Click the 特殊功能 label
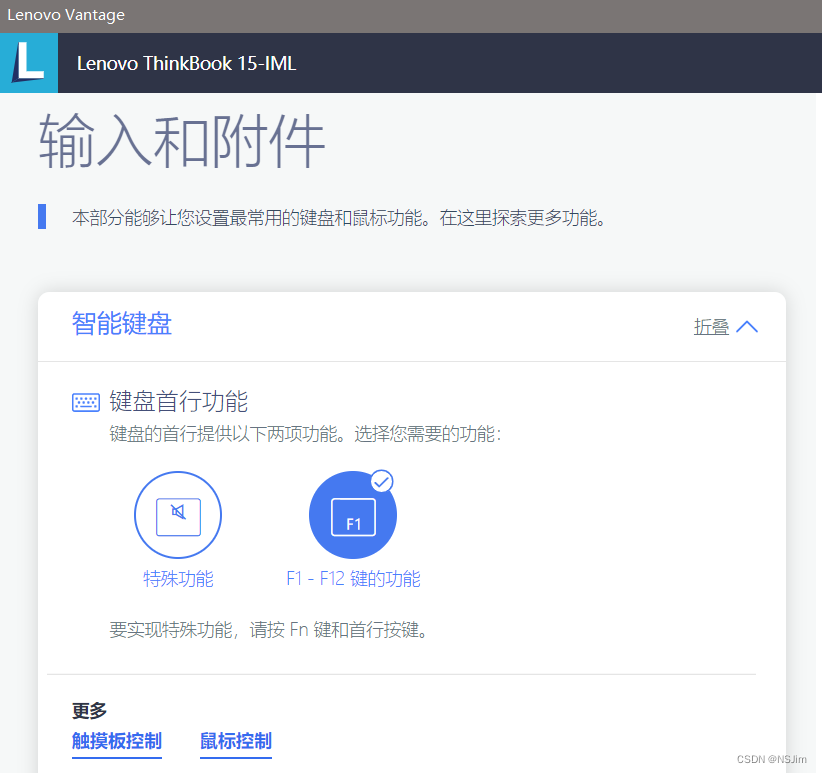 point(178,579)
